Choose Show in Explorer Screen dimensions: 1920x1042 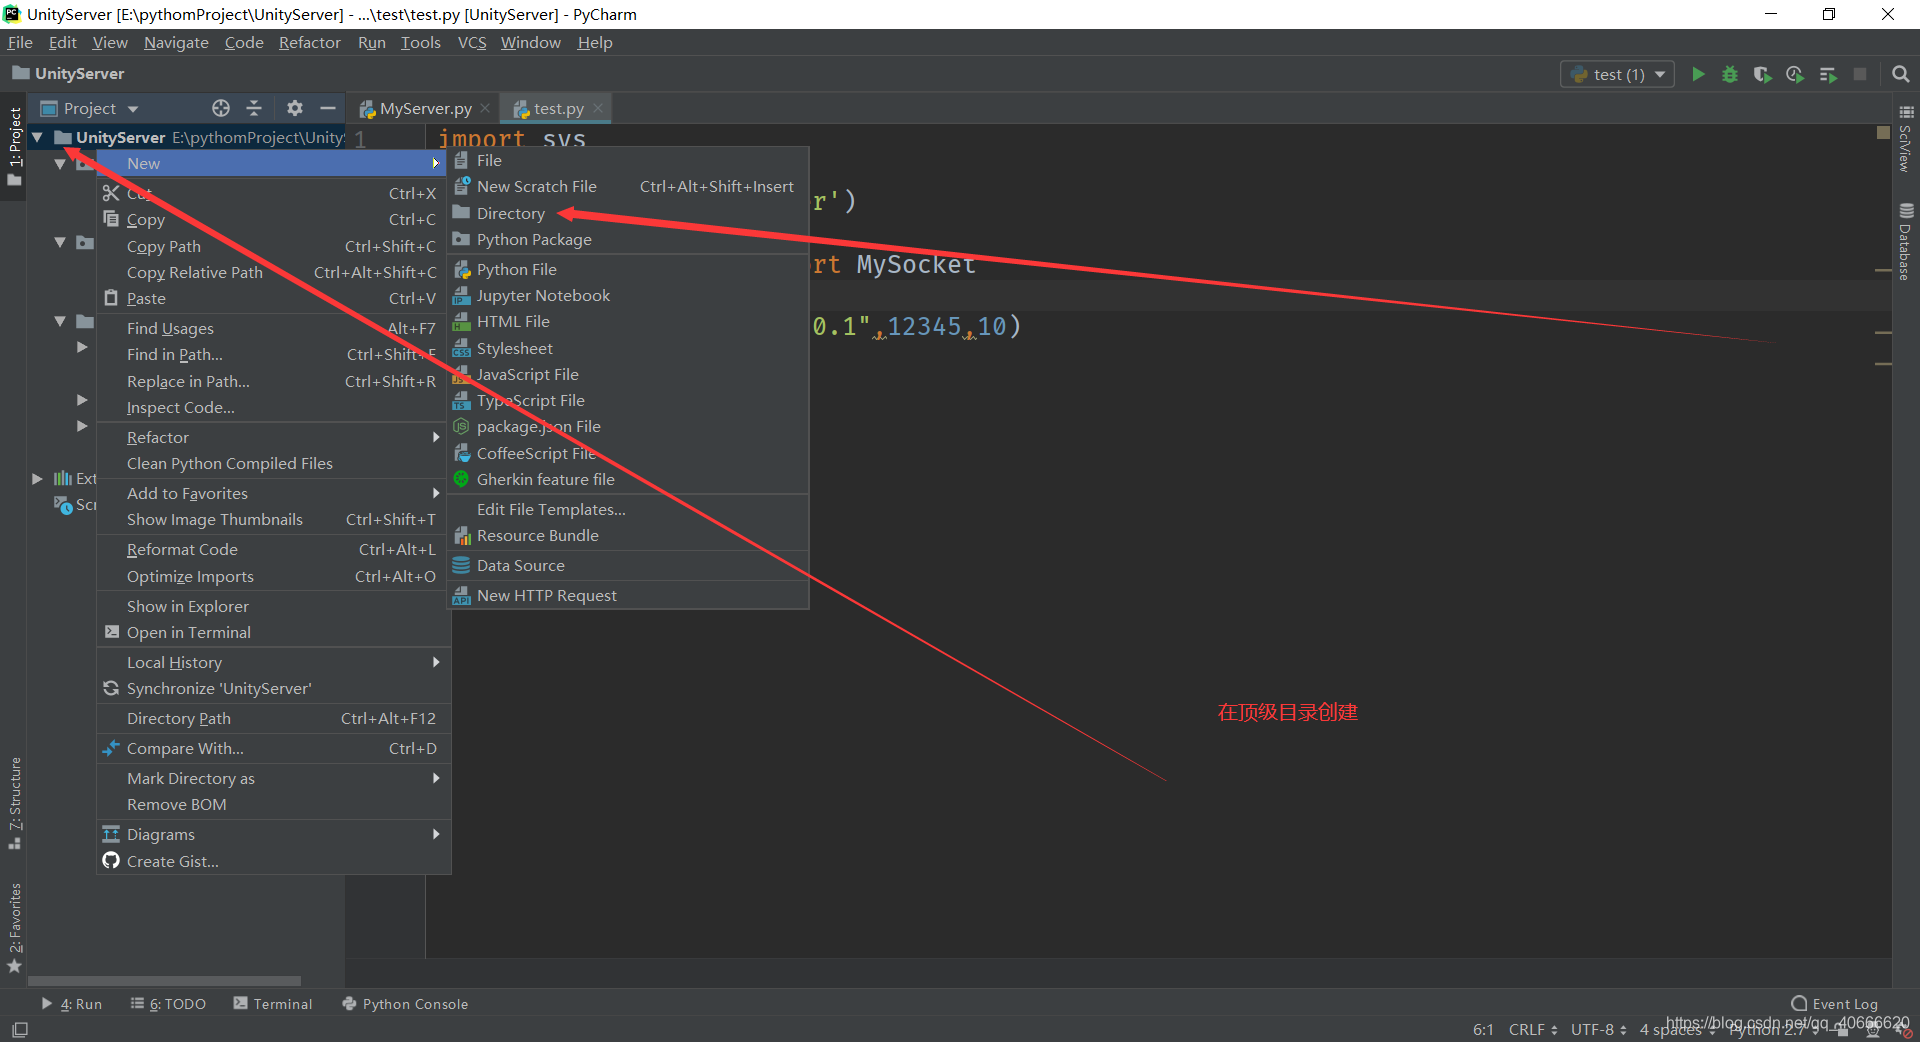point(273,606)
